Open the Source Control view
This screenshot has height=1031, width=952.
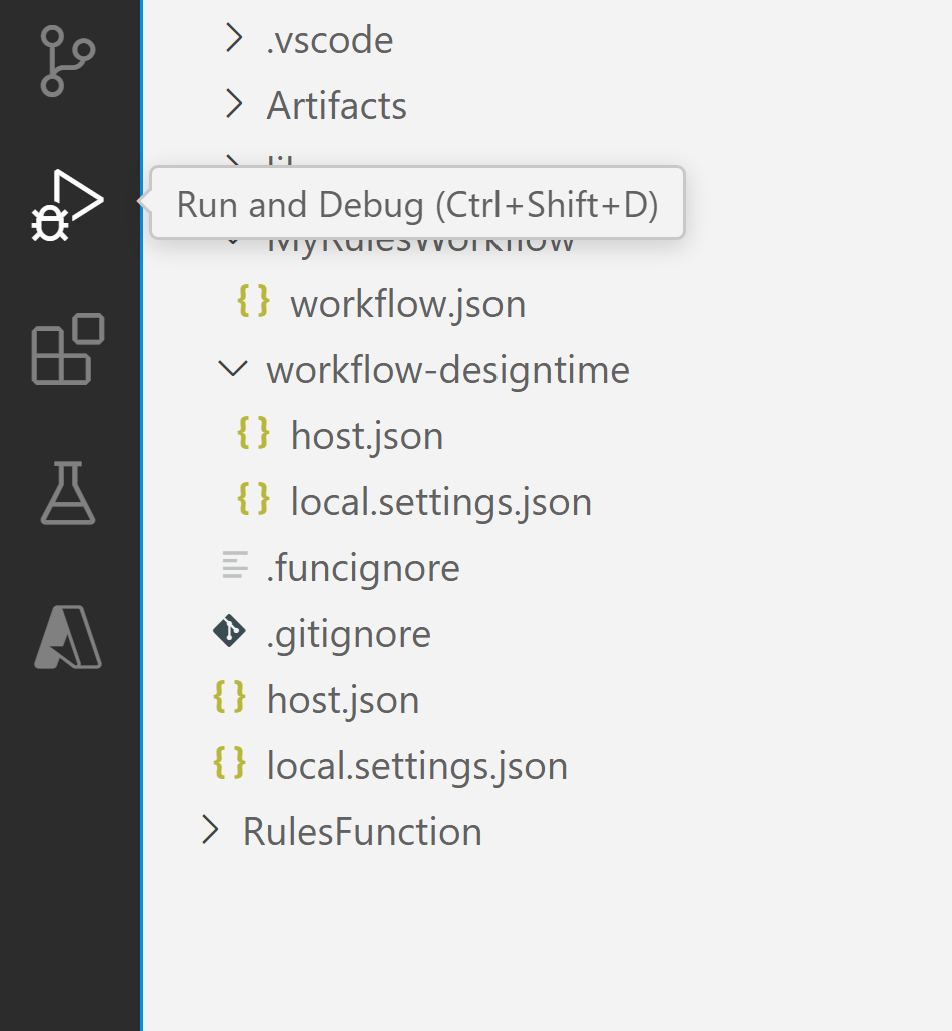click(x=69, y=60)
